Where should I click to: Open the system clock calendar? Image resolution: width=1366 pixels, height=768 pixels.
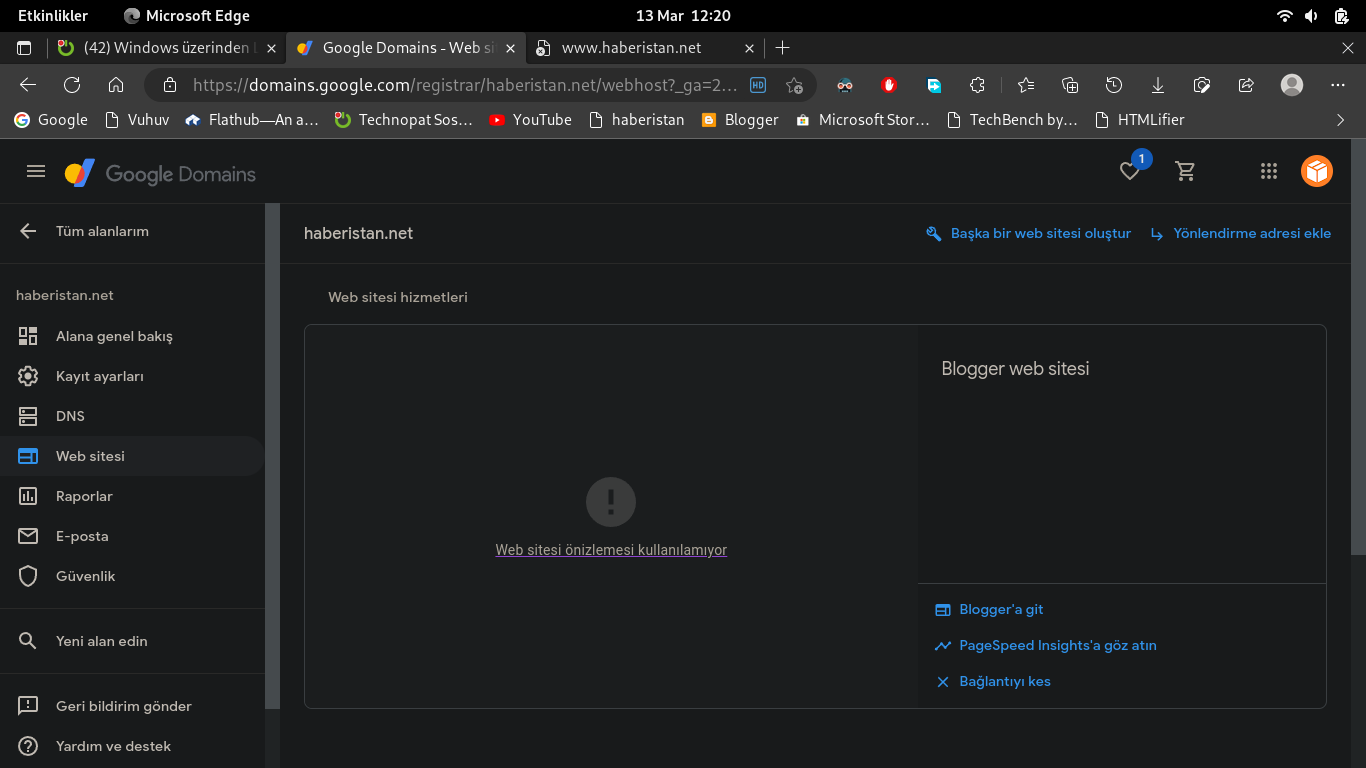683,15
